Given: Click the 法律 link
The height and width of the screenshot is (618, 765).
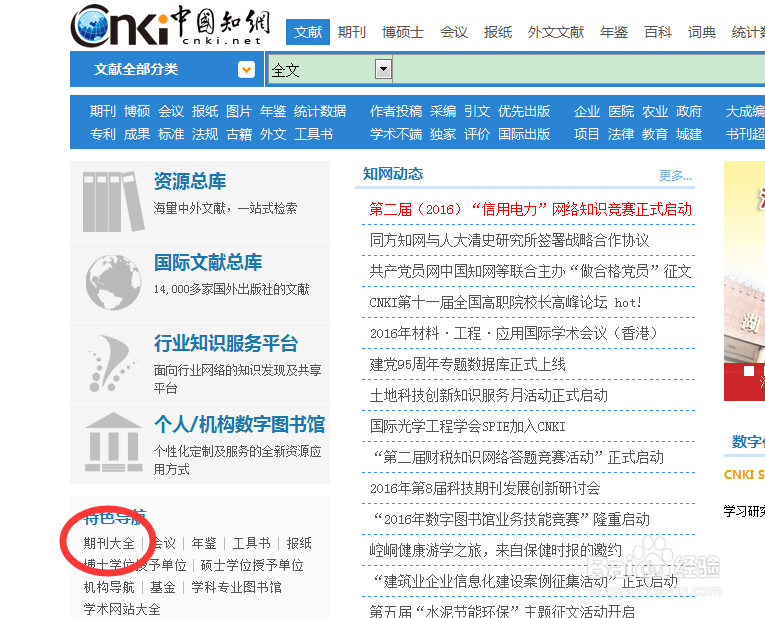Looking at the screenshot, I should pos(621,134).
